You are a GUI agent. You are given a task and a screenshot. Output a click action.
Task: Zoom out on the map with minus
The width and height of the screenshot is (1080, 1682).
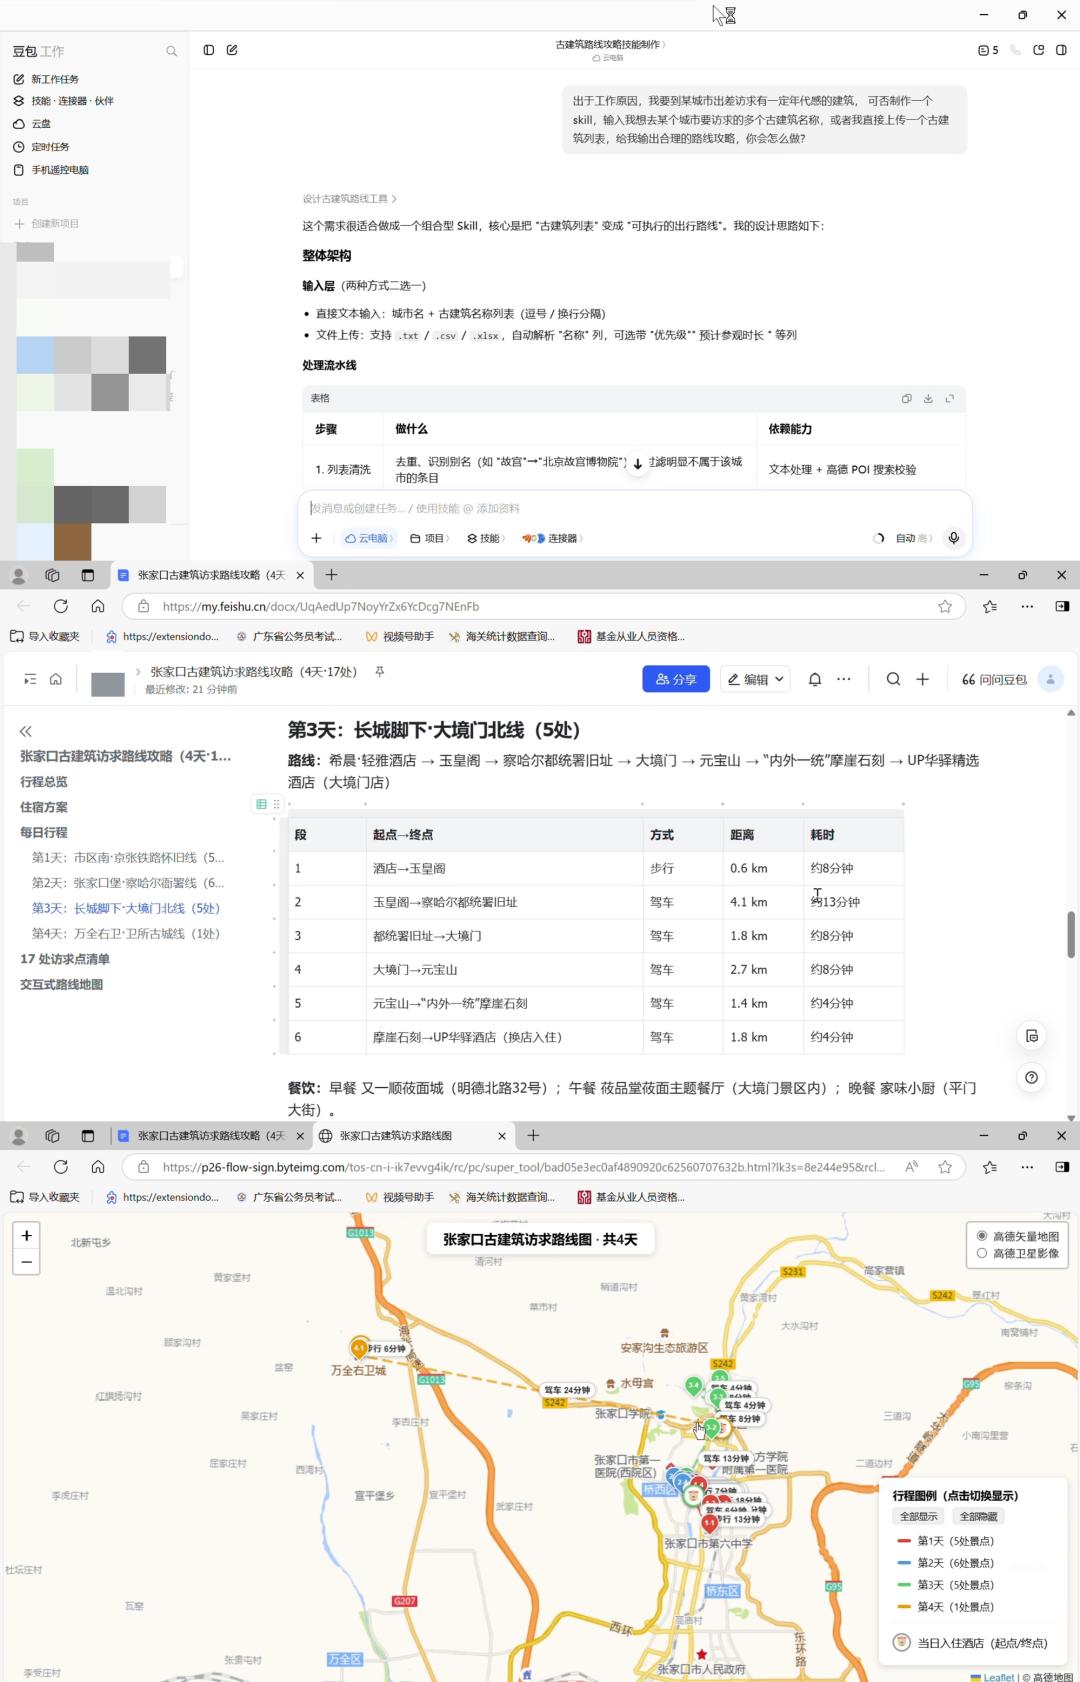click(27, 1263)
